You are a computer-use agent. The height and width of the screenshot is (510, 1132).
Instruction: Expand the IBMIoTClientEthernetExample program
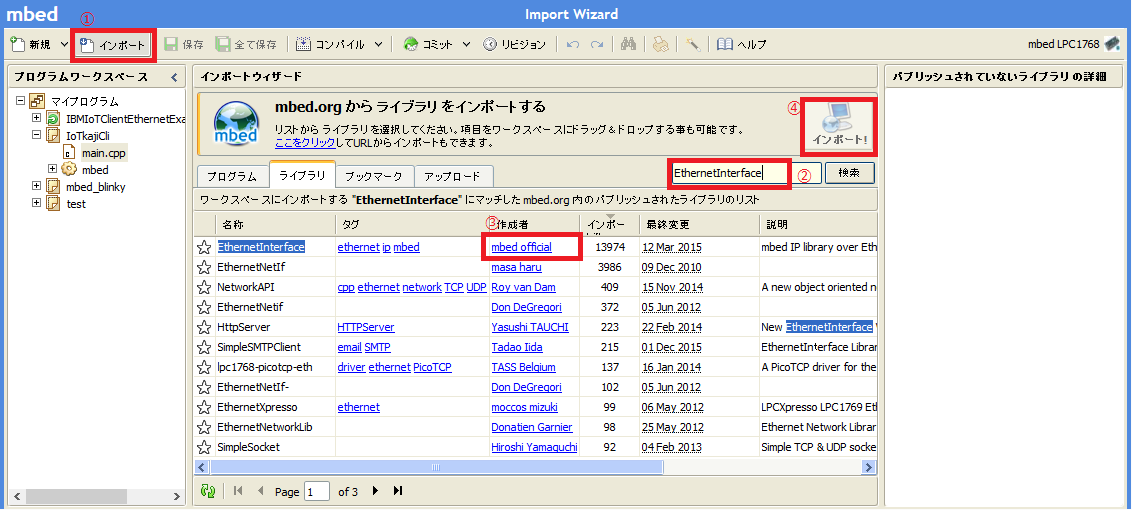36,118
